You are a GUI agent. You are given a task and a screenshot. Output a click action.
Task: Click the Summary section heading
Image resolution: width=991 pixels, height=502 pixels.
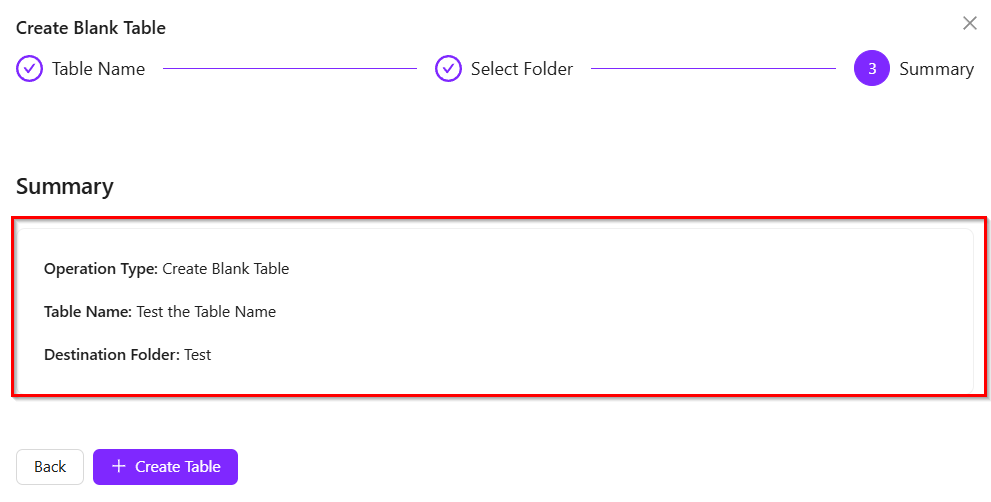coord(65,187)
